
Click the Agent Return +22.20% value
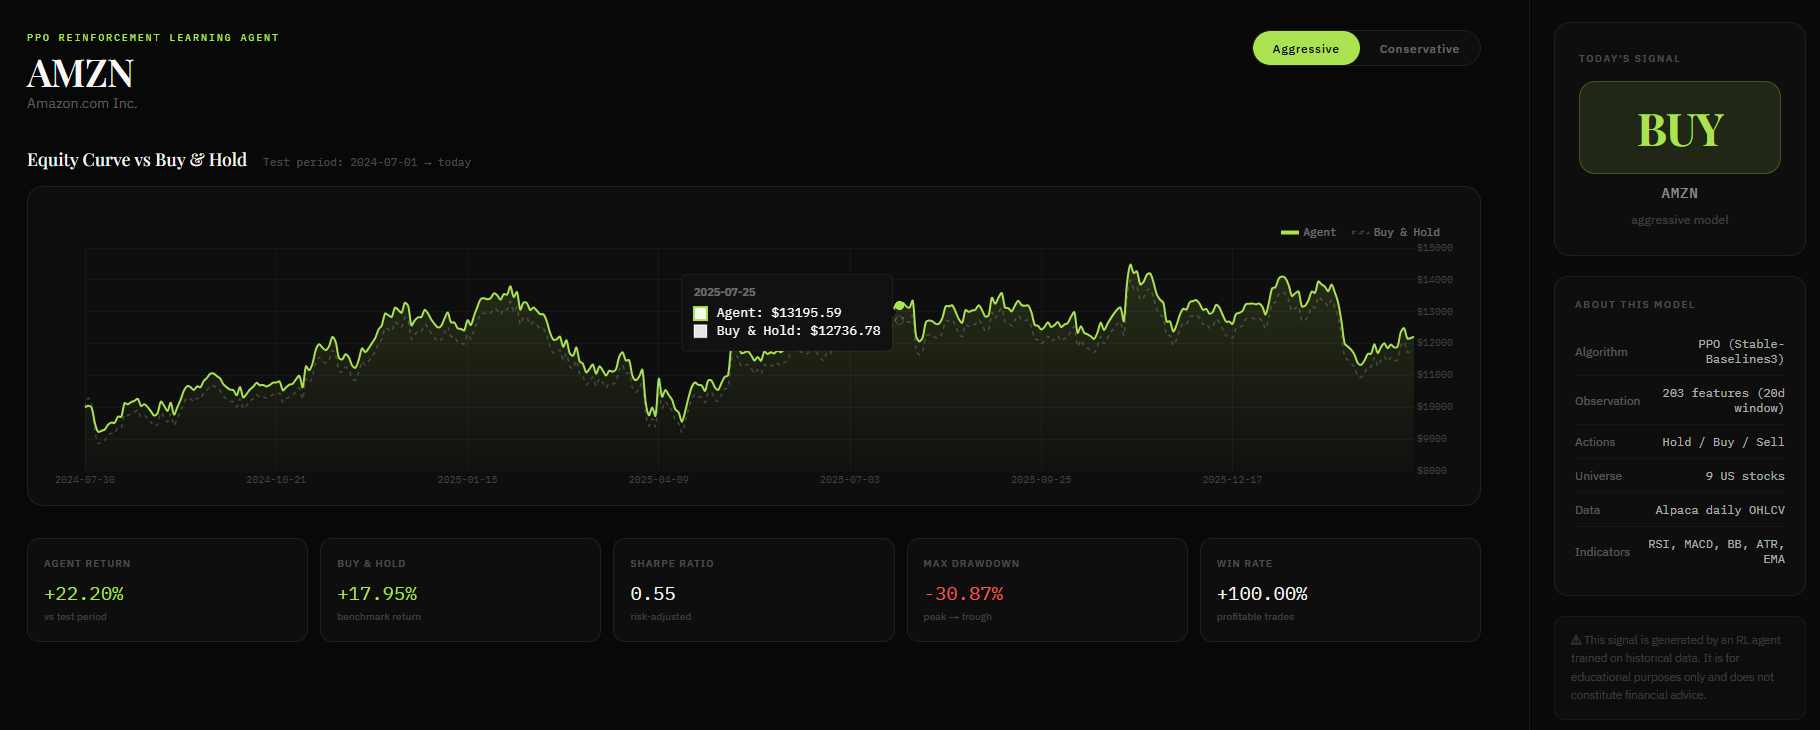tap(84, 594)
